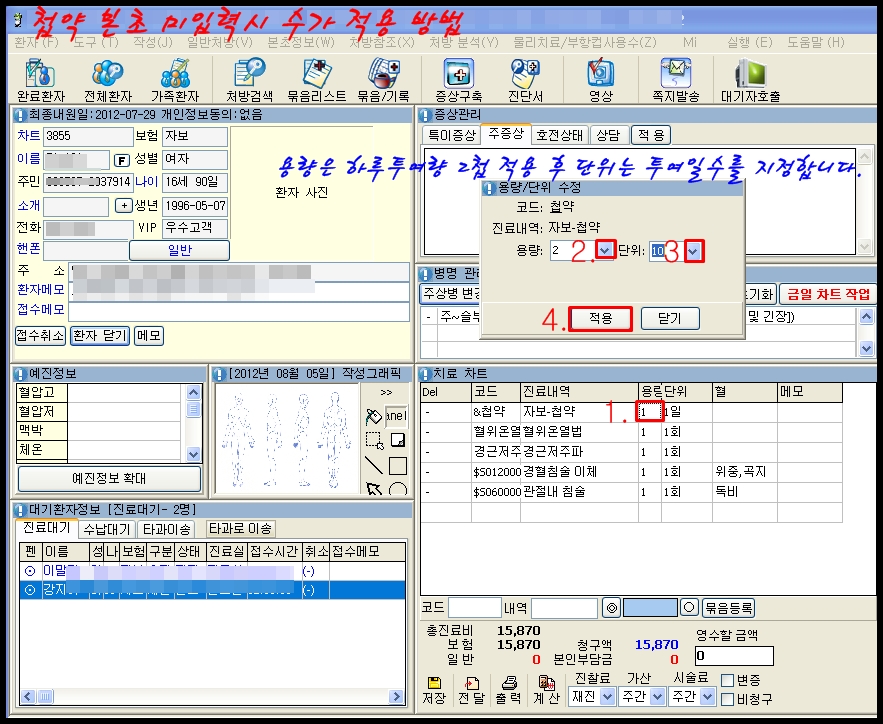Click the 적용 button in the dialog

coord(600,319)
